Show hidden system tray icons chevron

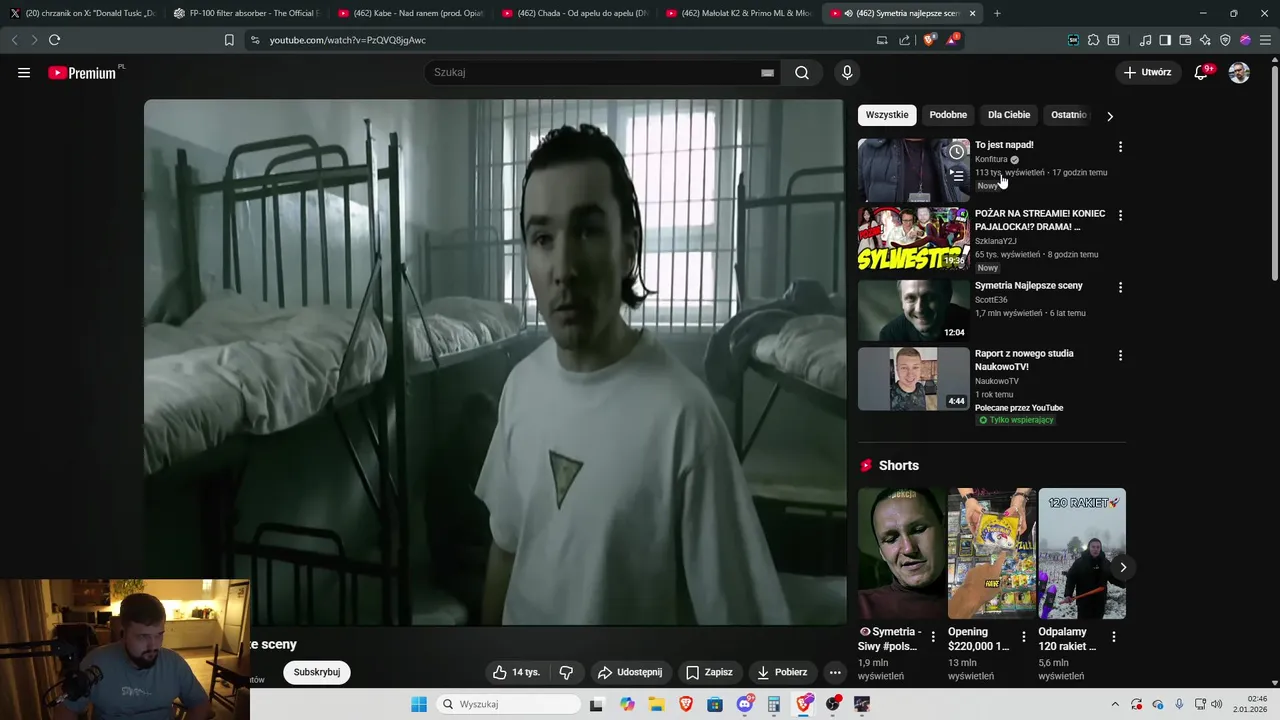1115,704
